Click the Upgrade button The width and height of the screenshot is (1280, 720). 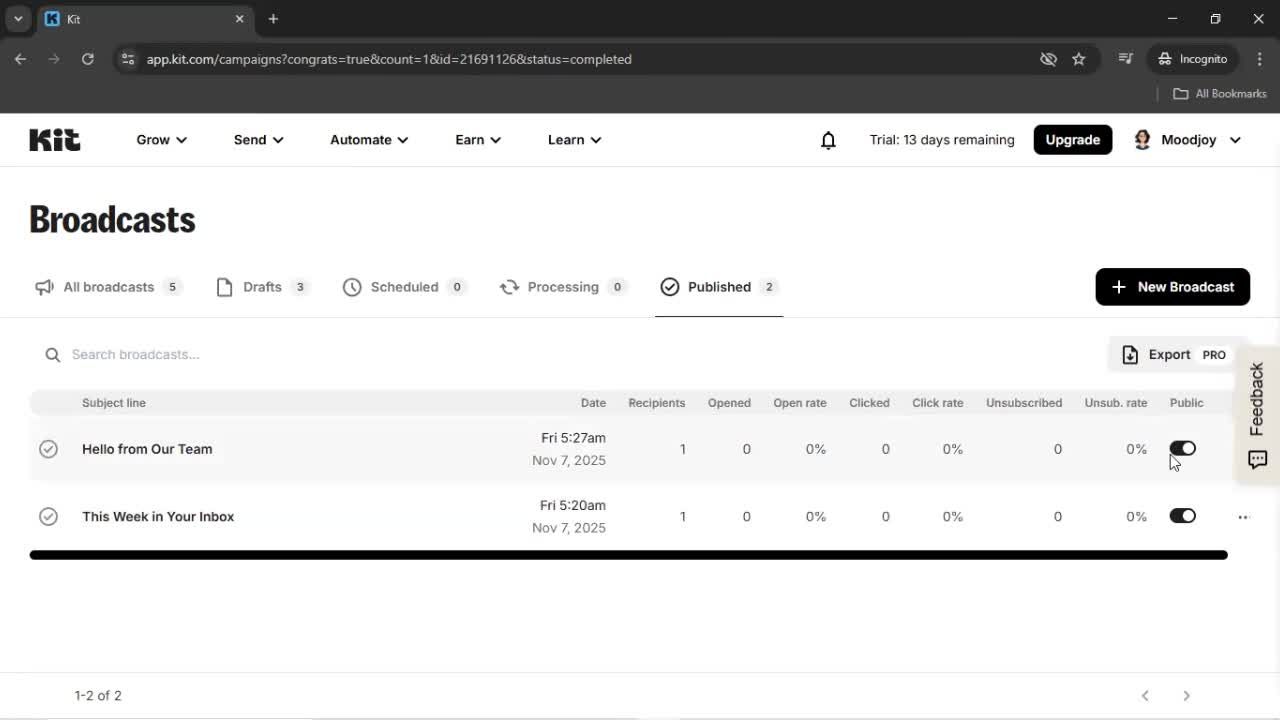pos(1072,139)
